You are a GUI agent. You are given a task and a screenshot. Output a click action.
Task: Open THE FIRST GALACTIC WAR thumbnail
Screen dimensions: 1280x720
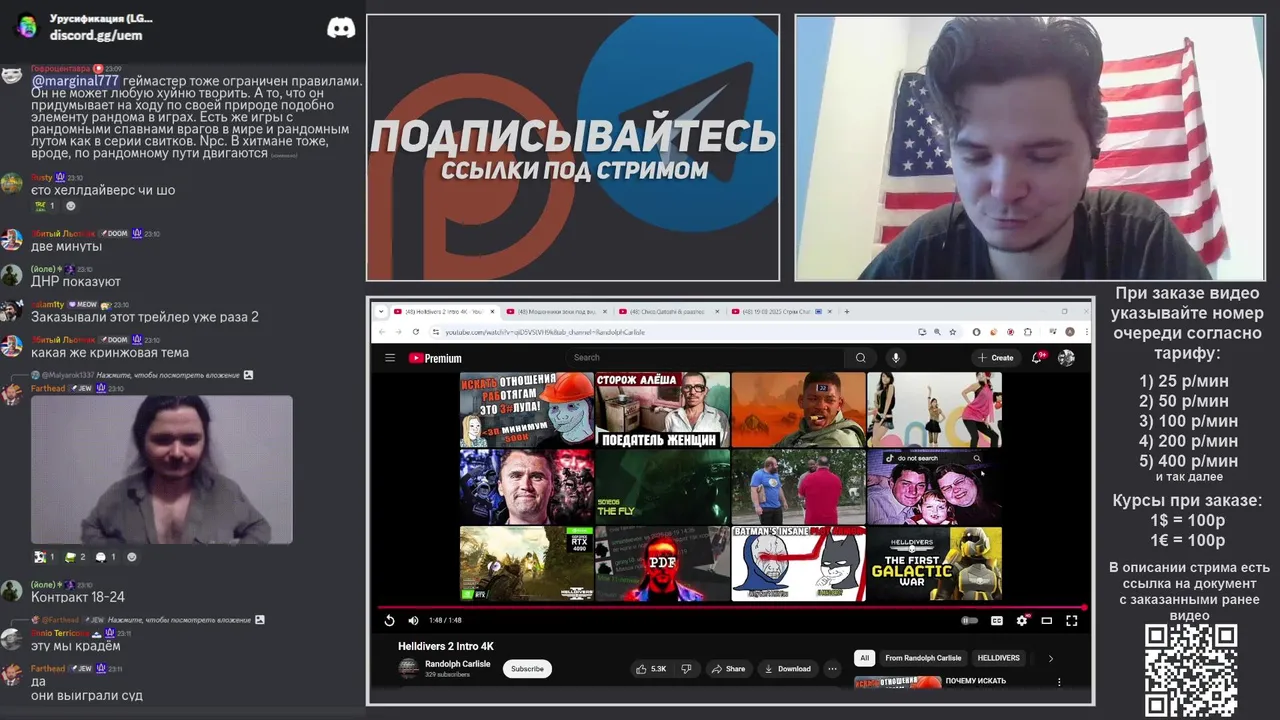point(934,563)
